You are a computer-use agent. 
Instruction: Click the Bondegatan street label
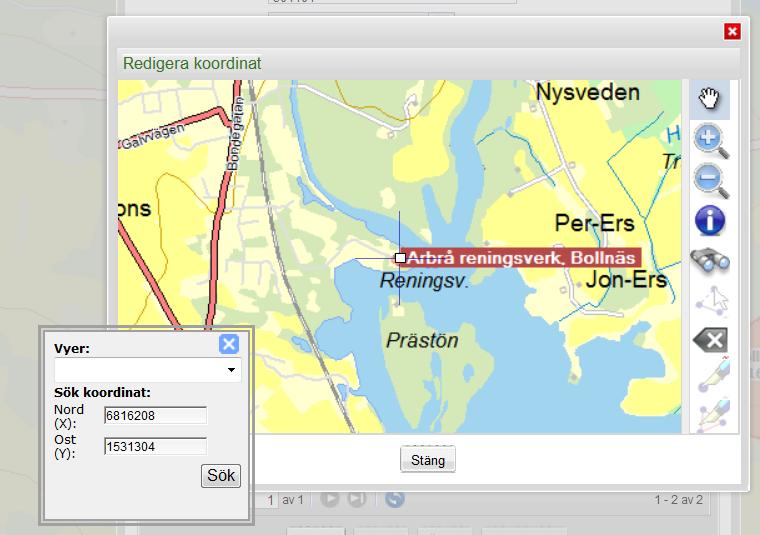click(x=234, y=134)
